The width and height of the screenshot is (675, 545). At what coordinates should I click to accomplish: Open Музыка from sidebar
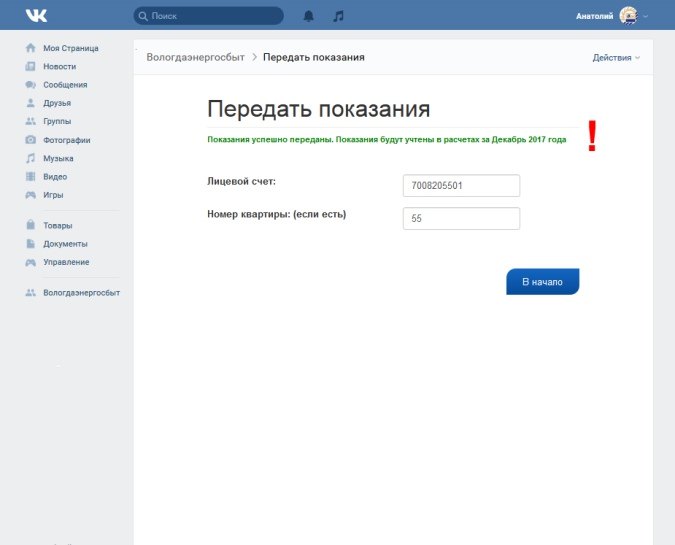click(x=58, y=158)
